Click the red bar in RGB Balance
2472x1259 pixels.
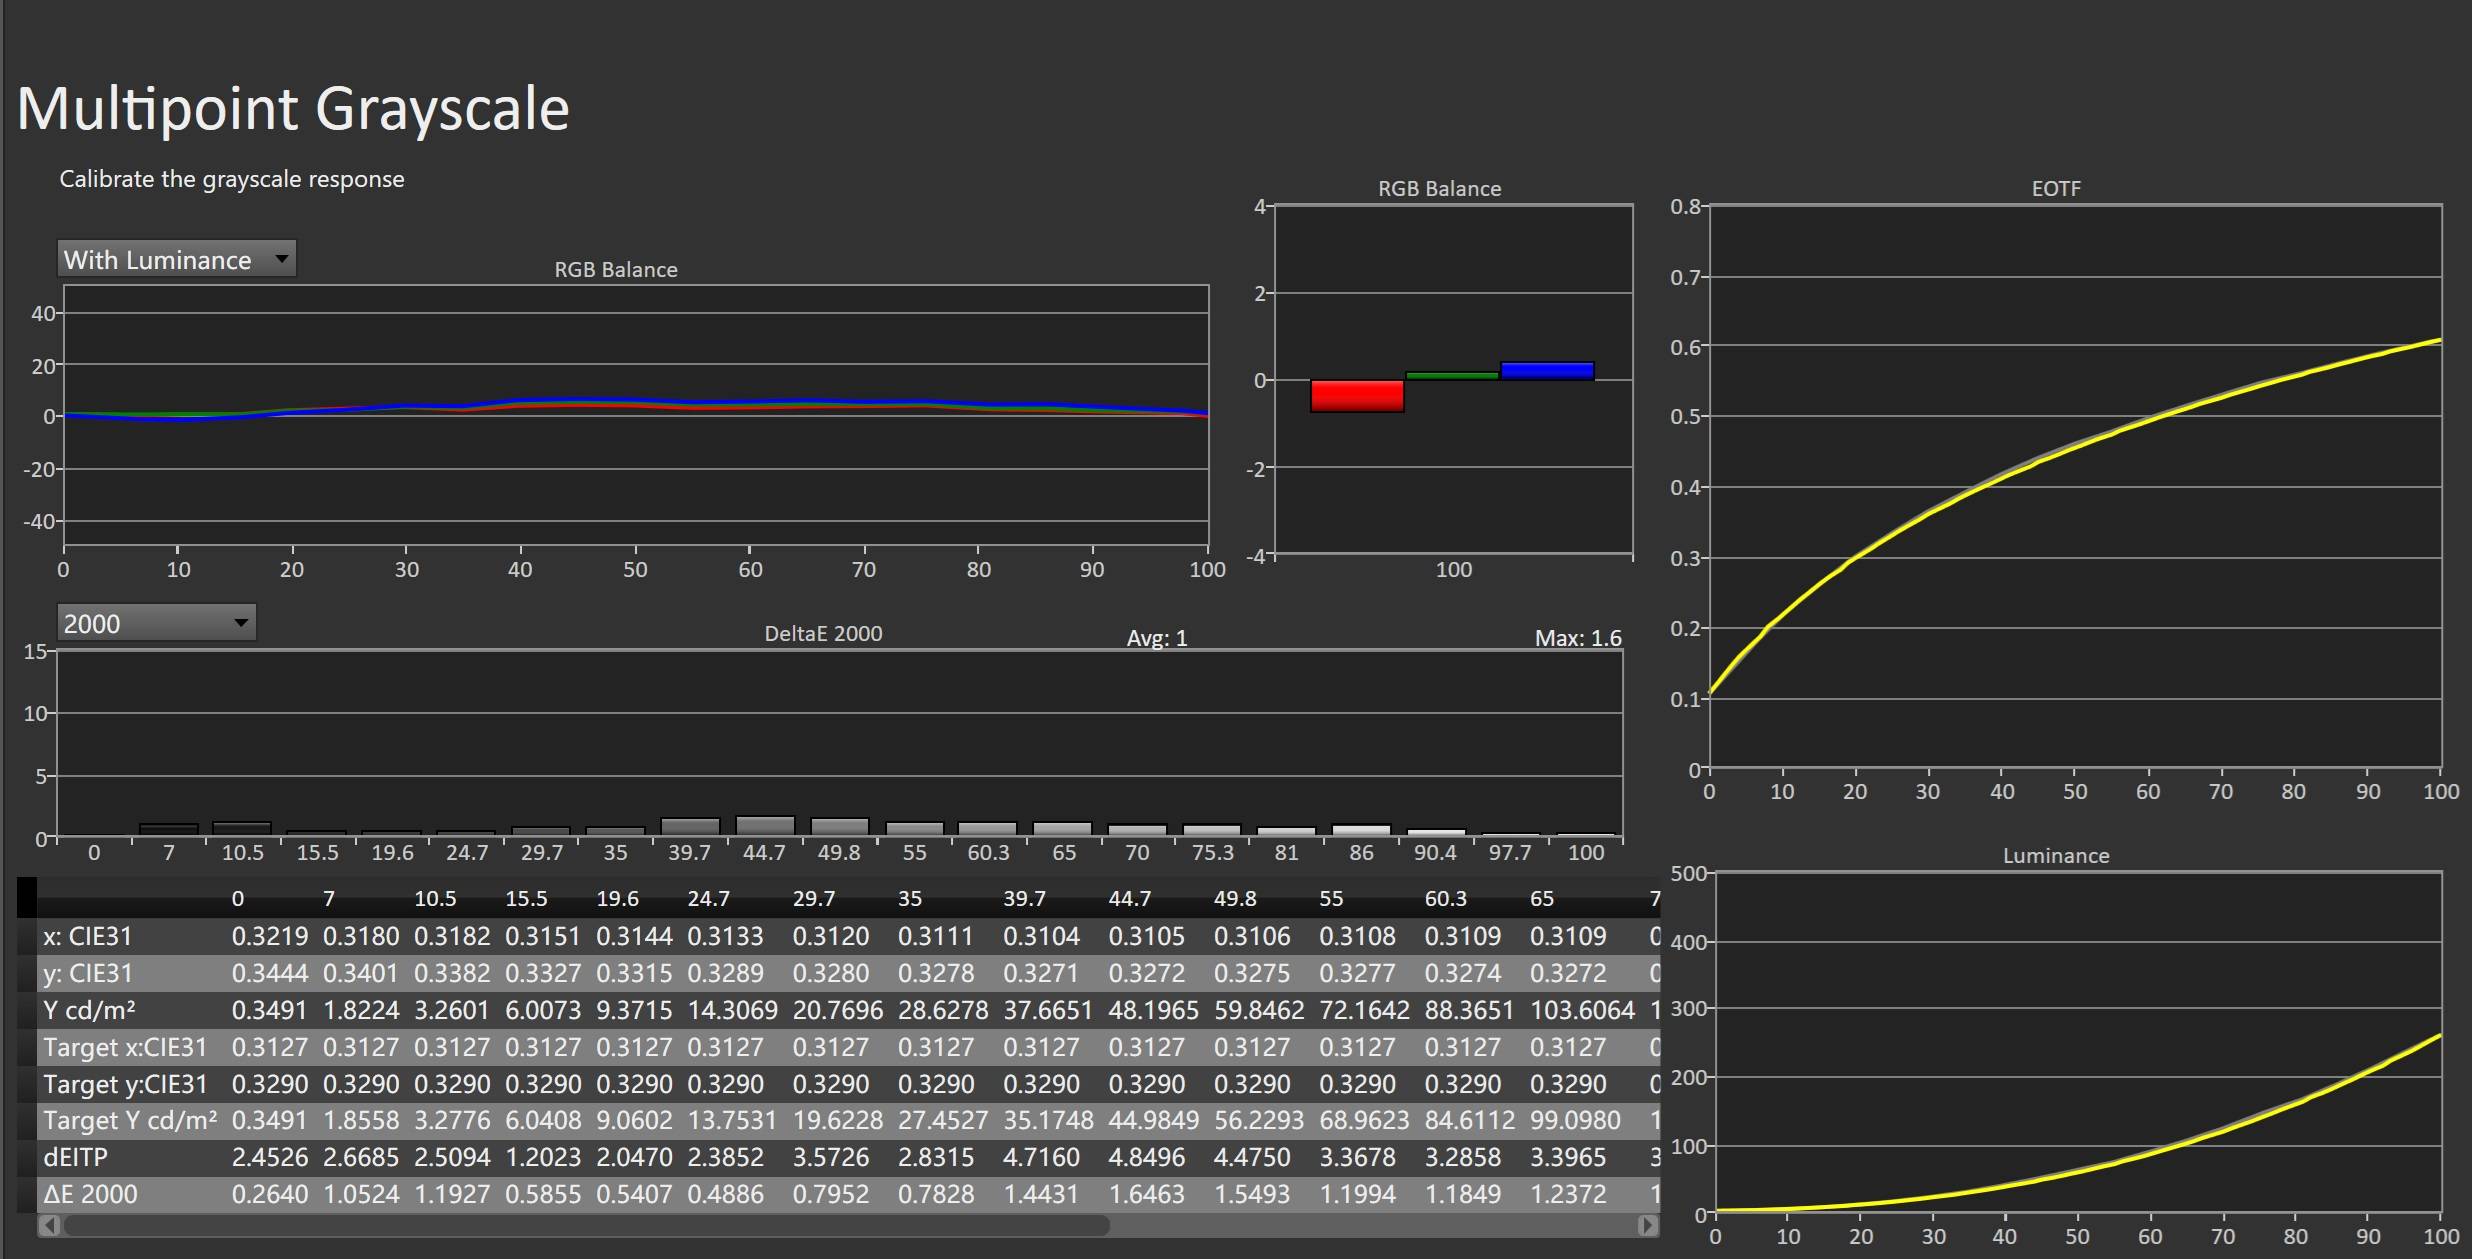tap(1357, 396)
